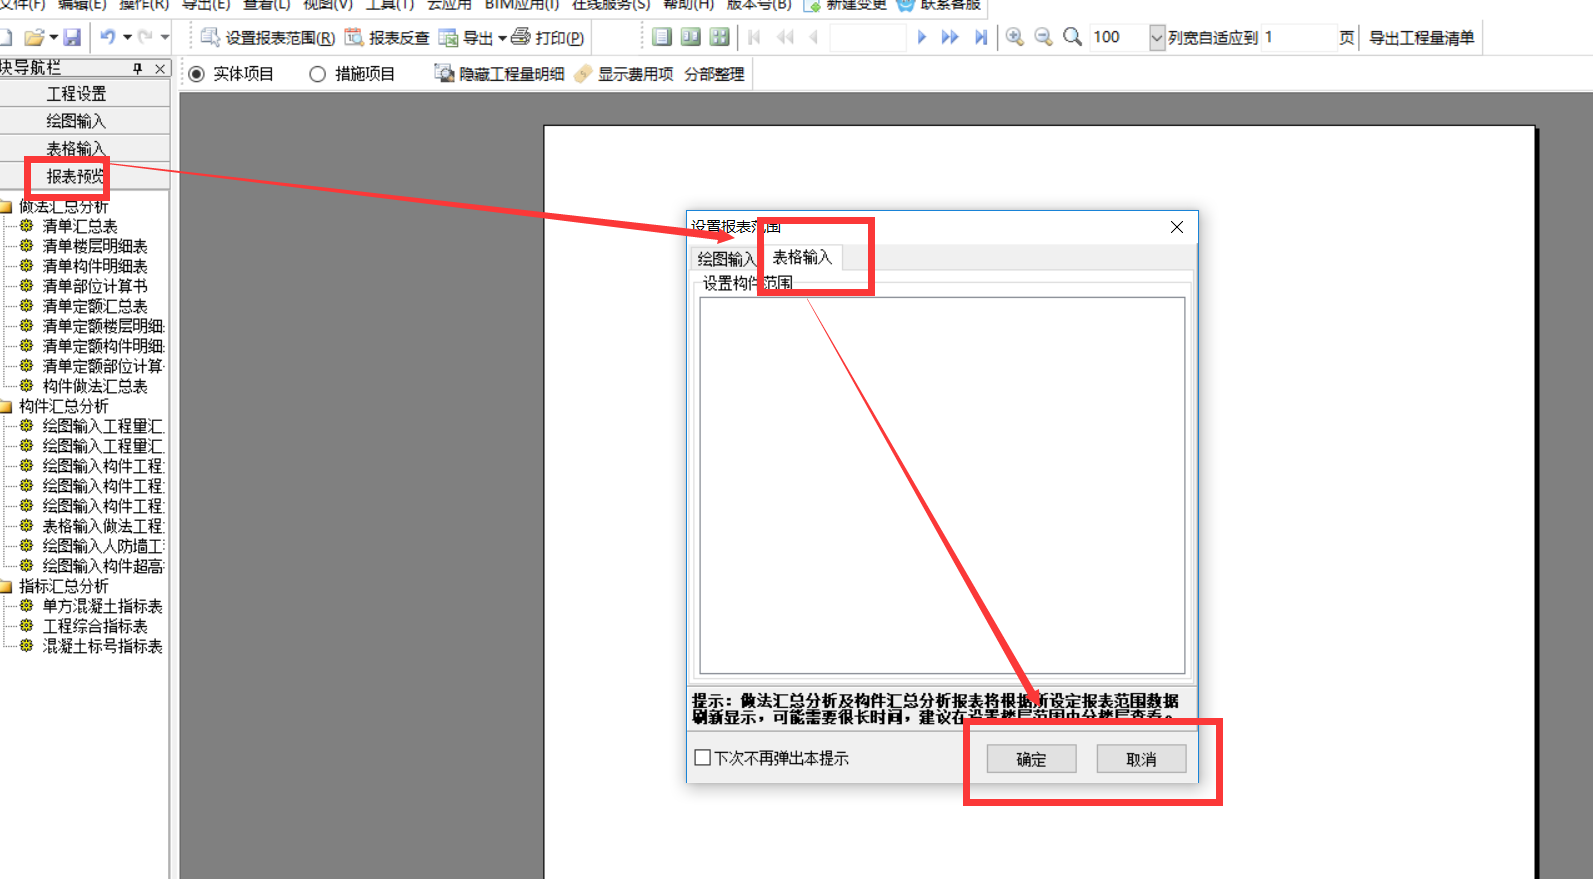Print the report with 打印(P)
The height and width of the screenshot is (879, 1593).
[547, 38]
